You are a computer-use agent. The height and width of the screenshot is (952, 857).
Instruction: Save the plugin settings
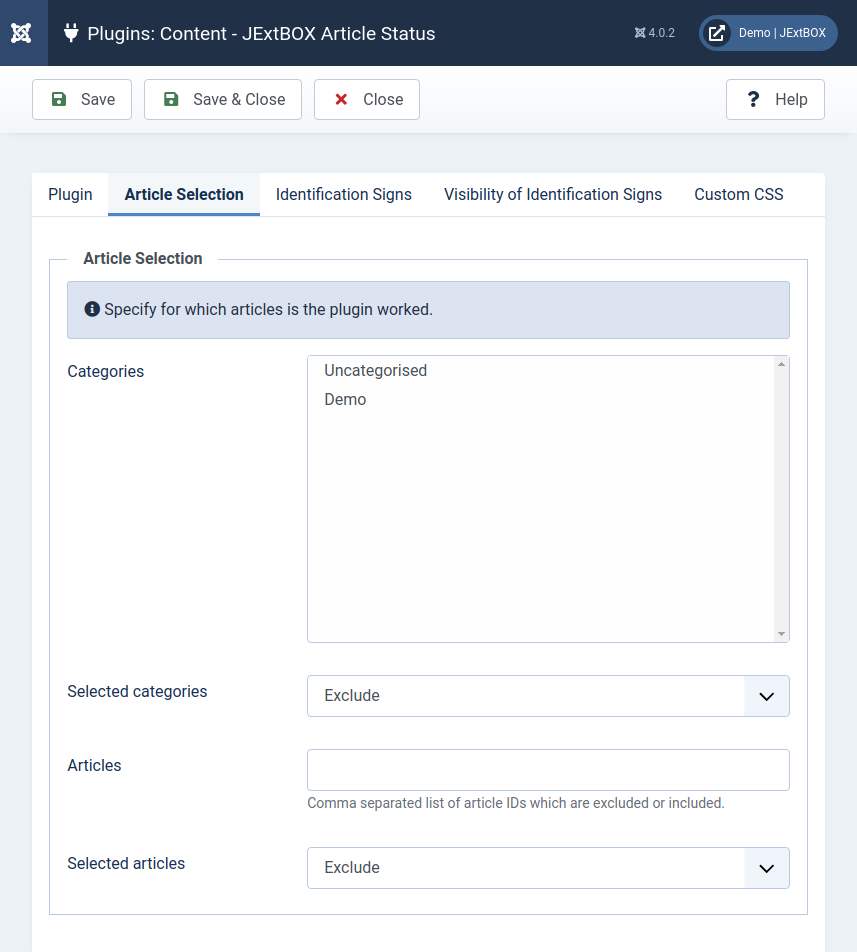tap(82, 100)
